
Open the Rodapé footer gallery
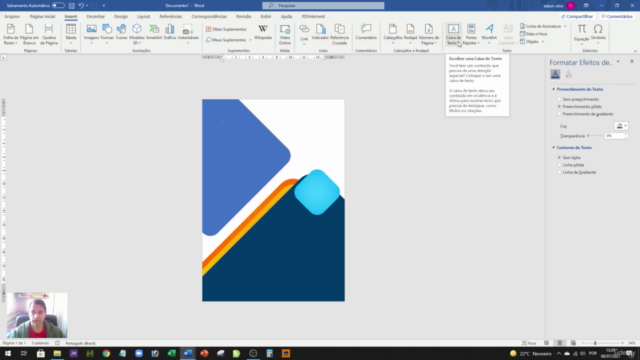(411, 34)
